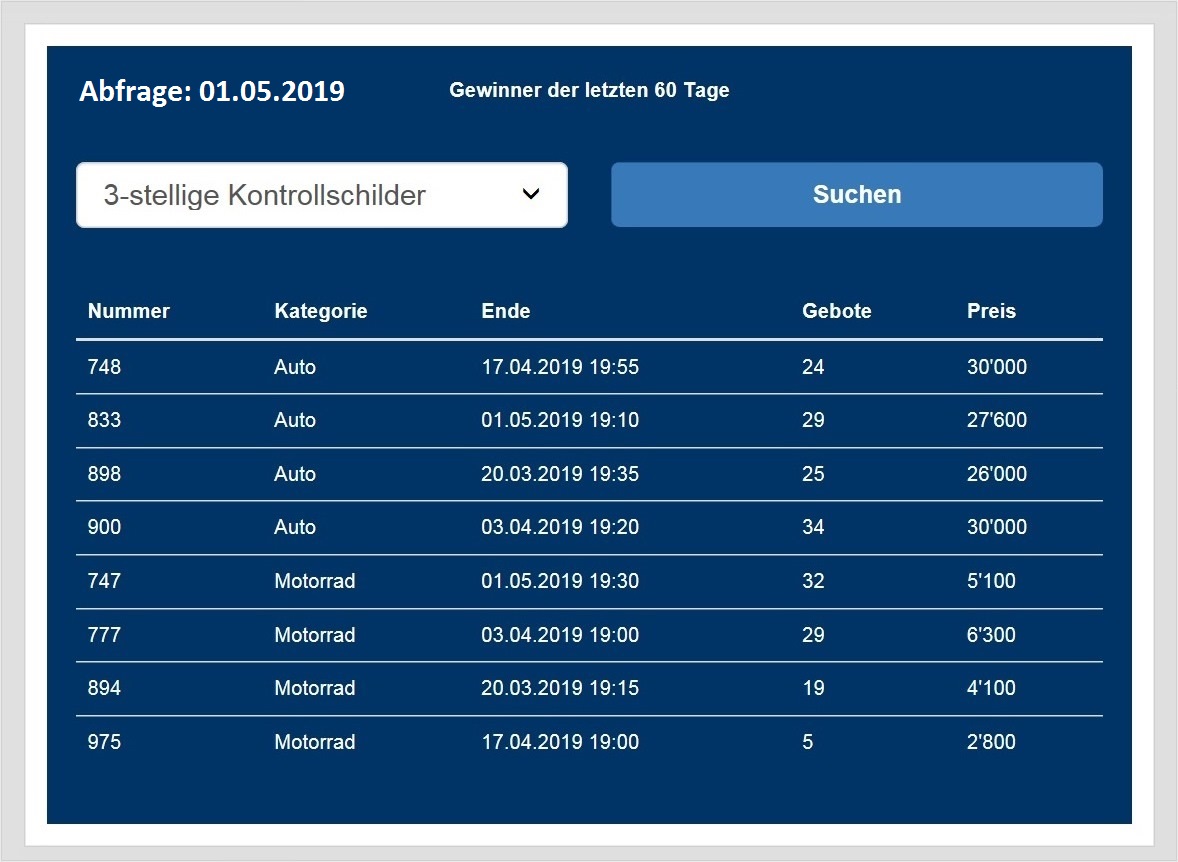The height and width of the screenshot is (862, 1178).
Task: Sort by the Ende column header
Action: pos(506,311)
